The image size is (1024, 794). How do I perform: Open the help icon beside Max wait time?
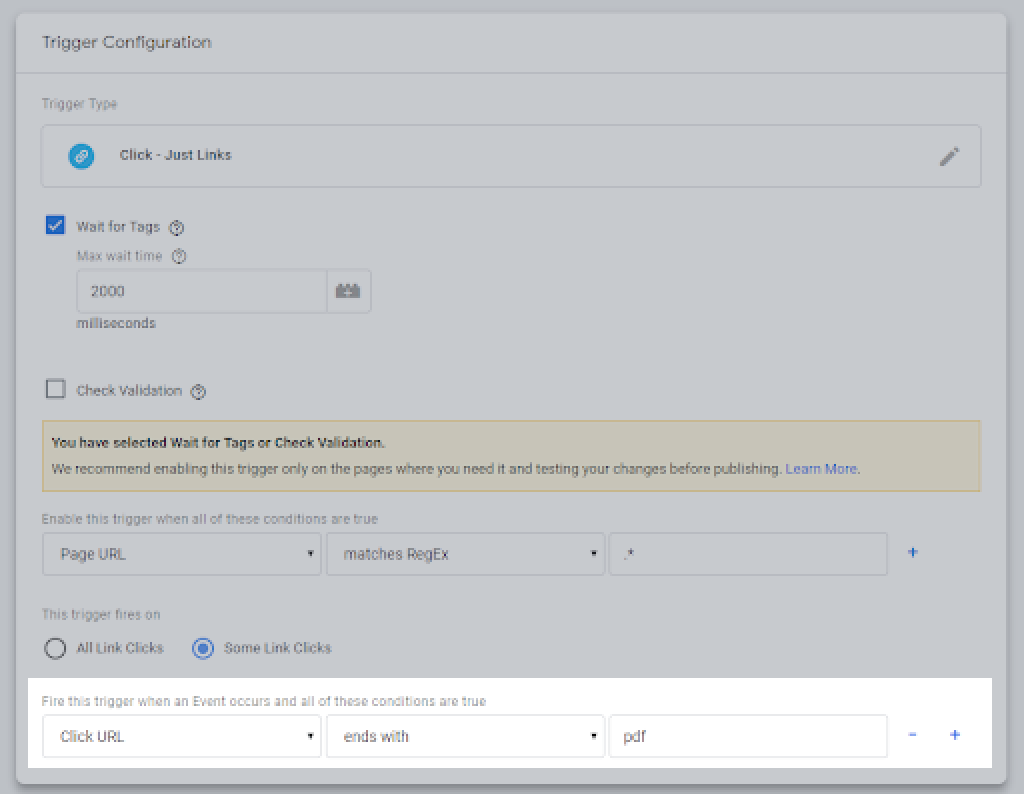click(x=179, y=256)
